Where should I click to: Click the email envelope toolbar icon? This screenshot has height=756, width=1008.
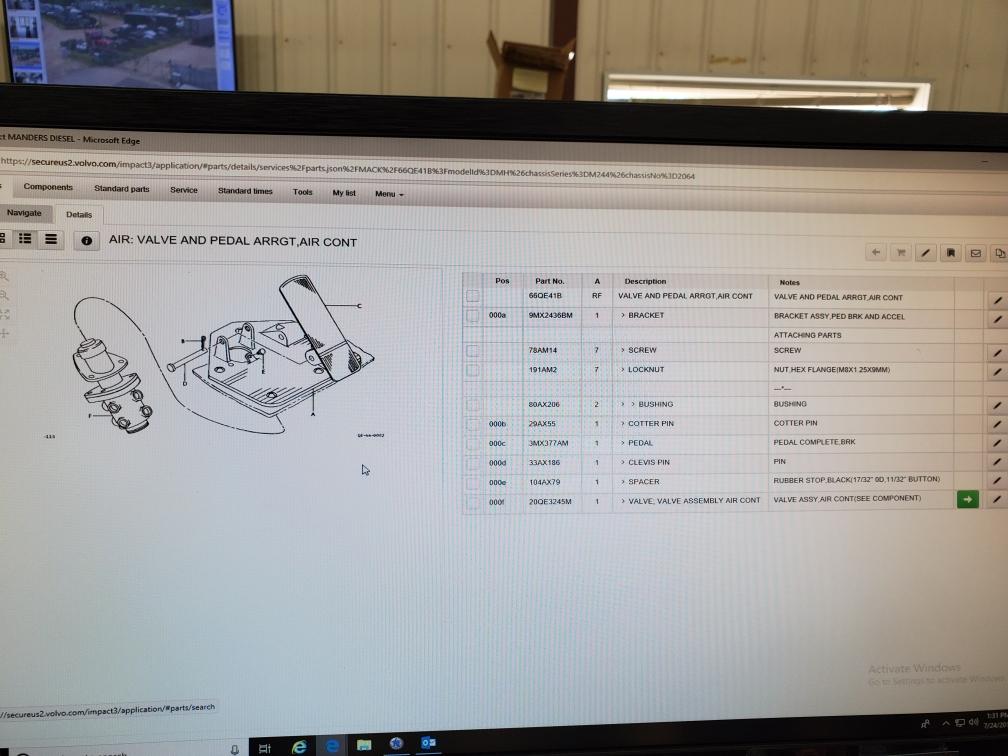click(975, 253)
